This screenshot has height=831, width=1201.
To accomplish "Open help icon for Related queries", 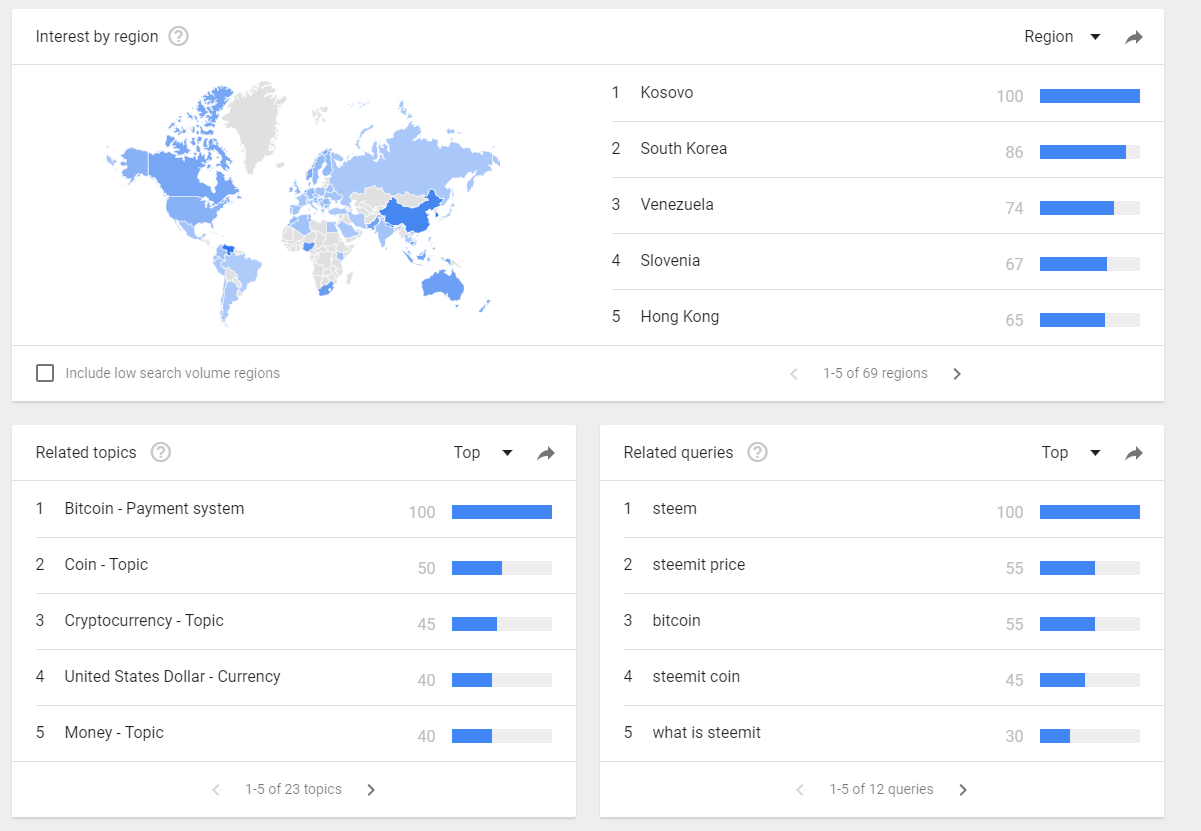I will [x=757, y=453].
